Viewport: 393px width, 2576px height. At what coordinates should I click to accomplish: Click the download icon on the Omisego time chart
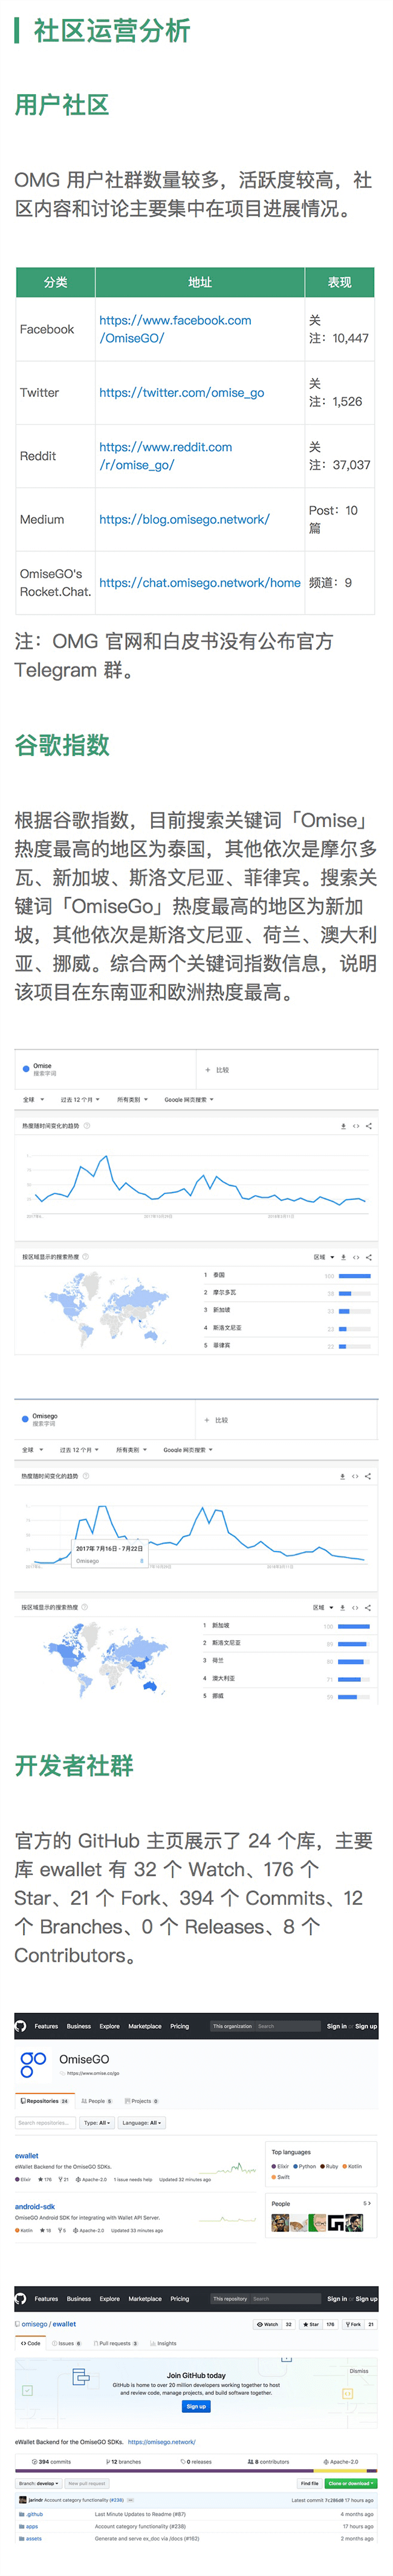(x=343, y=1476)
